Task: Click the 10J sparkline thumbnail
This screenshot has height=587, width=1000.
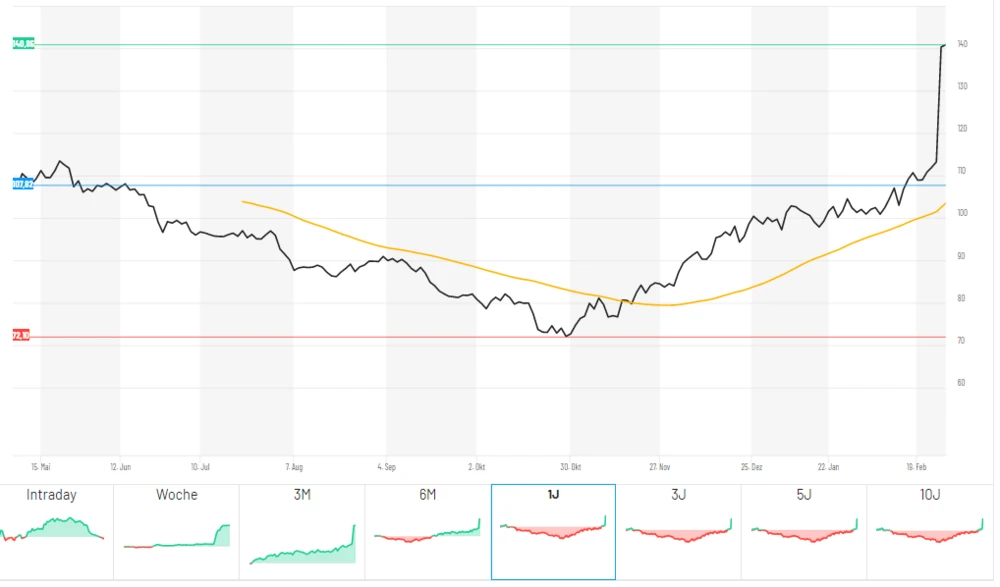Action: point(930,535)
